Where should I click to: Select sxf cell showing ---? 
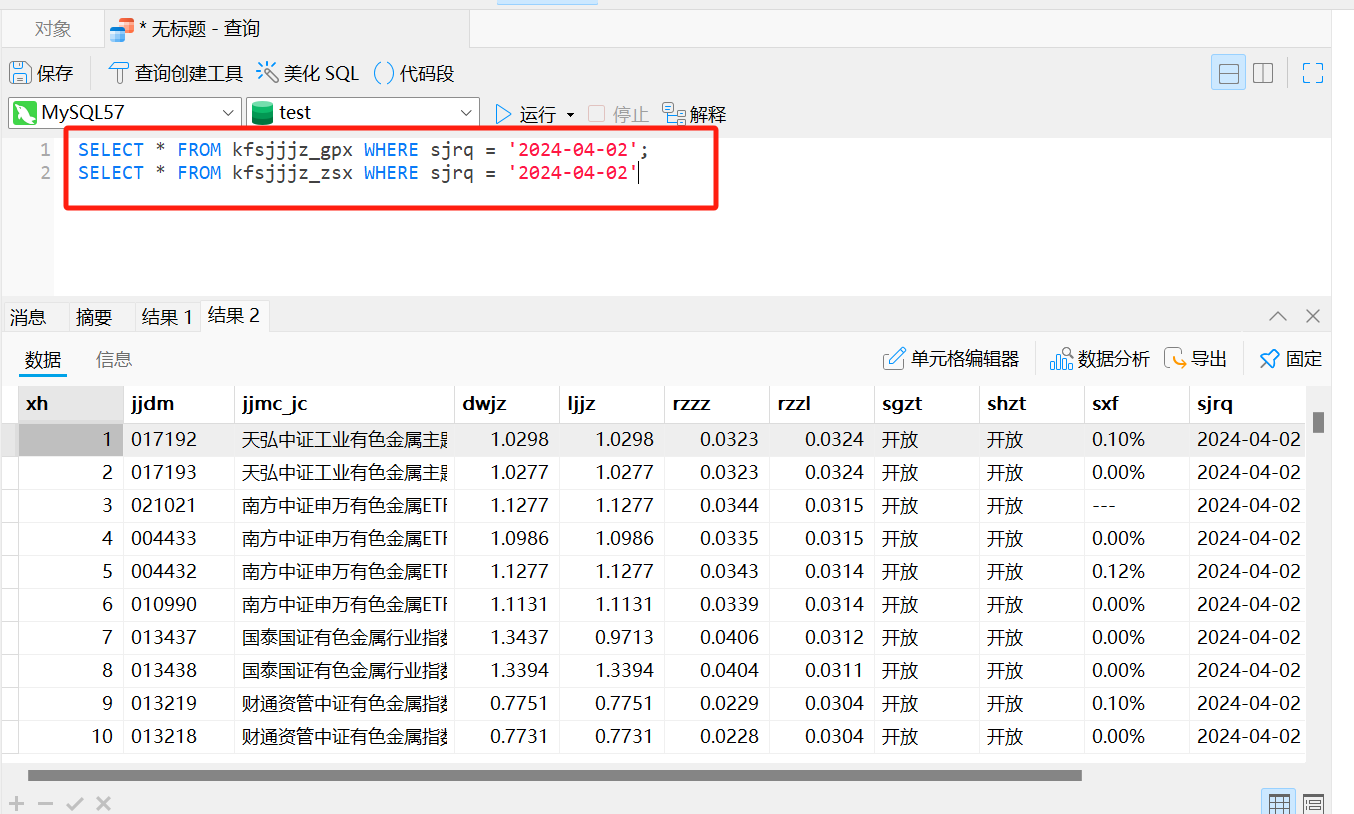point(1136,505)
